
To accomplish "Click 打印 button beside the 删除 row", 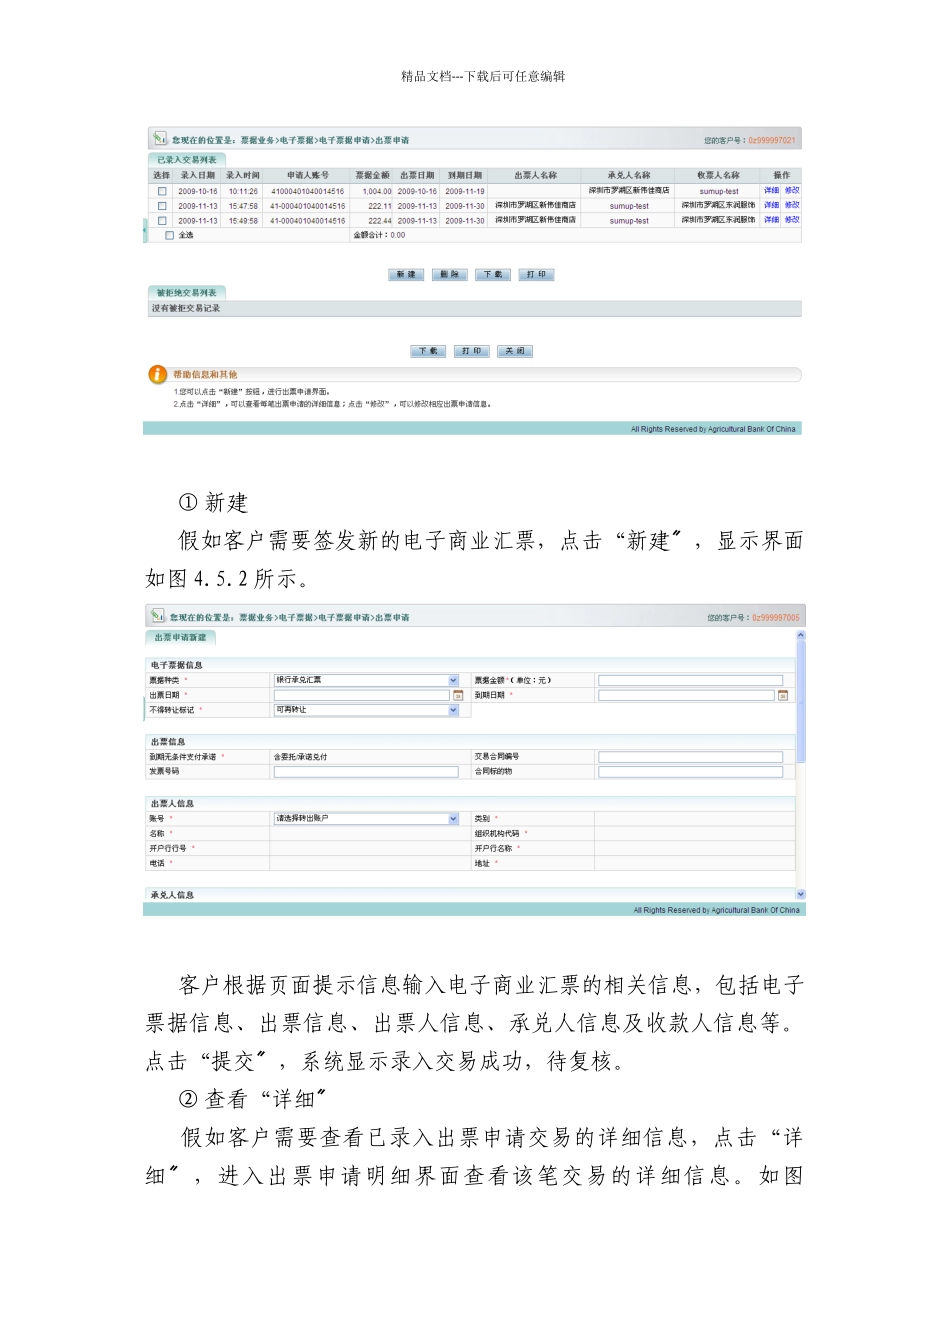I will pos(536,274).
